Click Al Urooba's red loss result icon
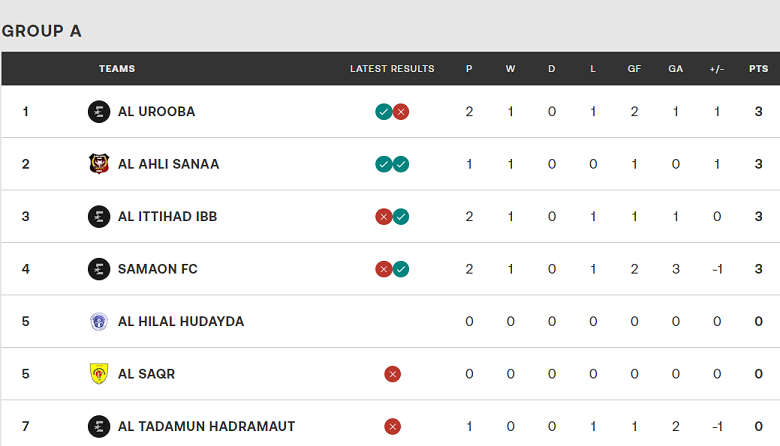Viewport: 780px width, 446px height. 401,112
